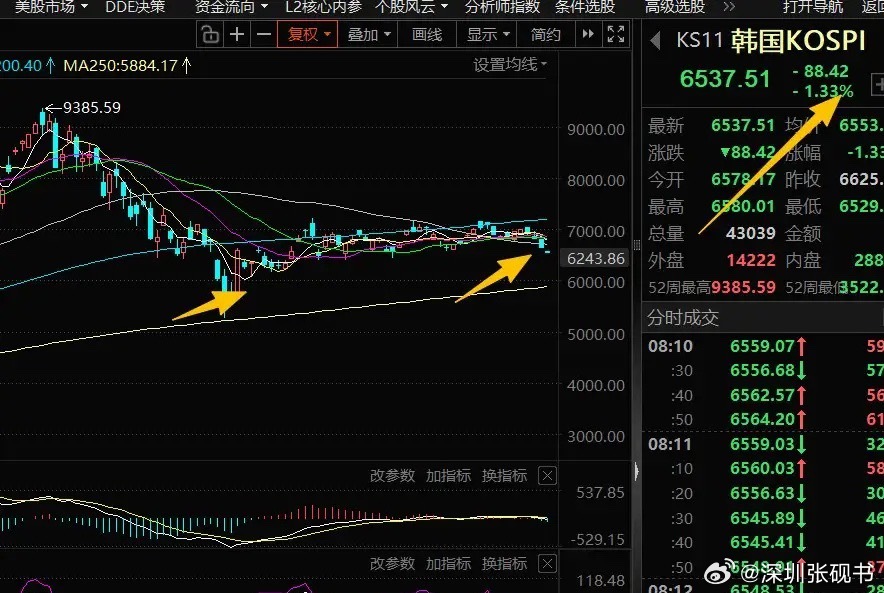Click 改参数 on MACD panel
The width and height of the screenshot is (884, 593).
pos(392,476)
